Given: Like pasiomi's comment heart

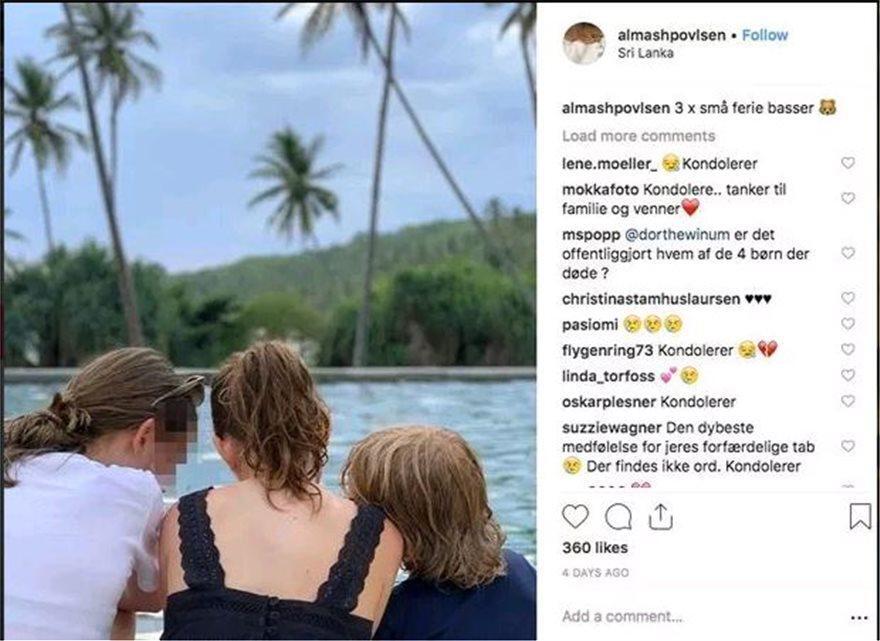Looking at the screenshot, I should point(848,324).
